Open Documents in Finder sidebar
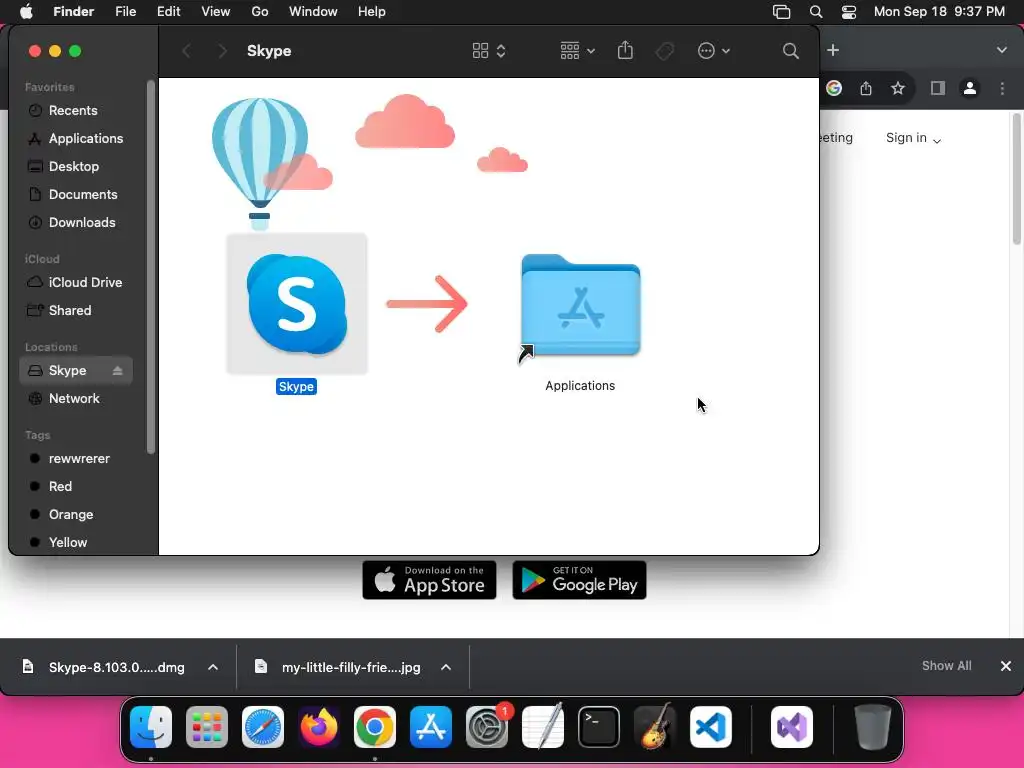Screen dimensions: 1024x768 tap(83, 195)
